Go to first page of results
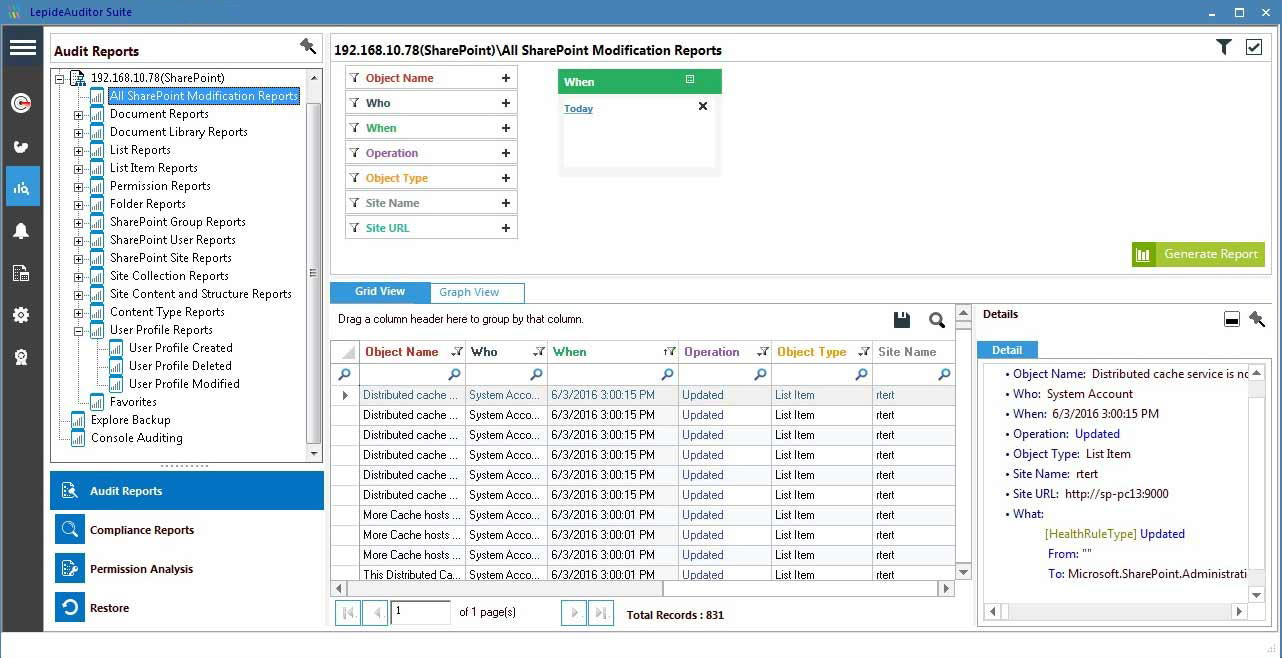Screen dimensions: 1282x658 point(348,613)
